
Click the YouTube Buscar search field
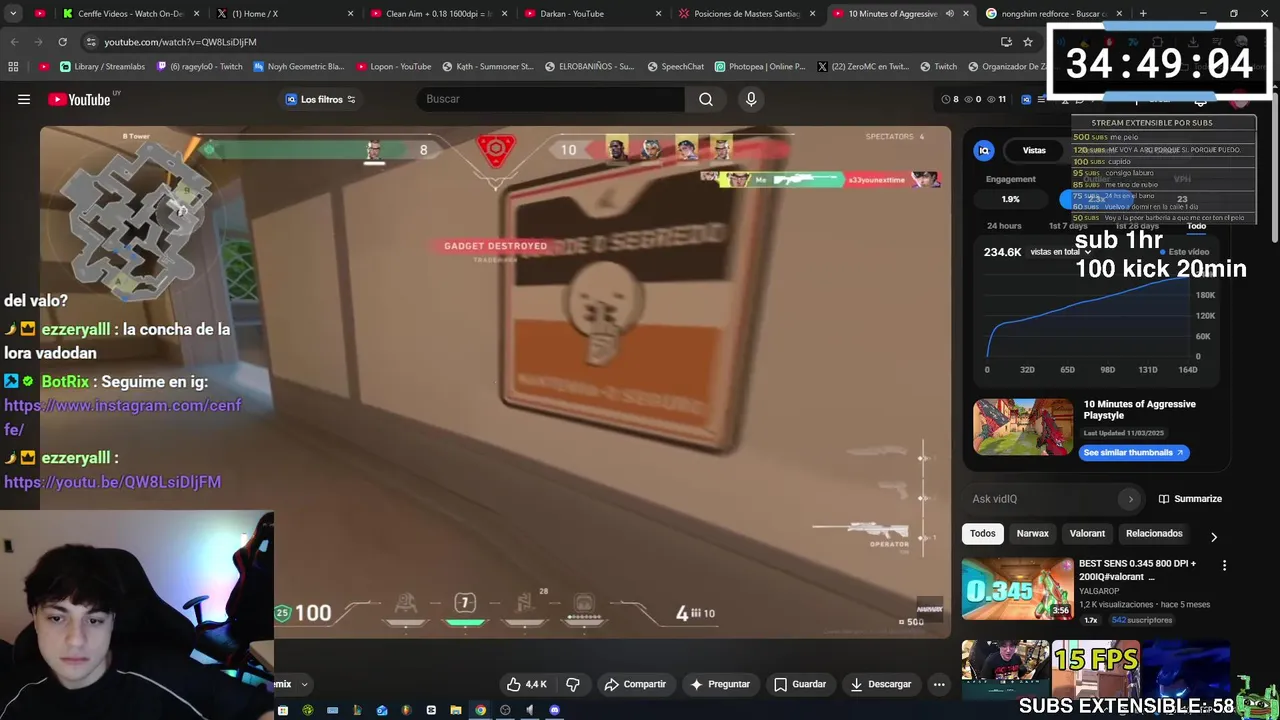pyautogui.click(x=550, y=99)
